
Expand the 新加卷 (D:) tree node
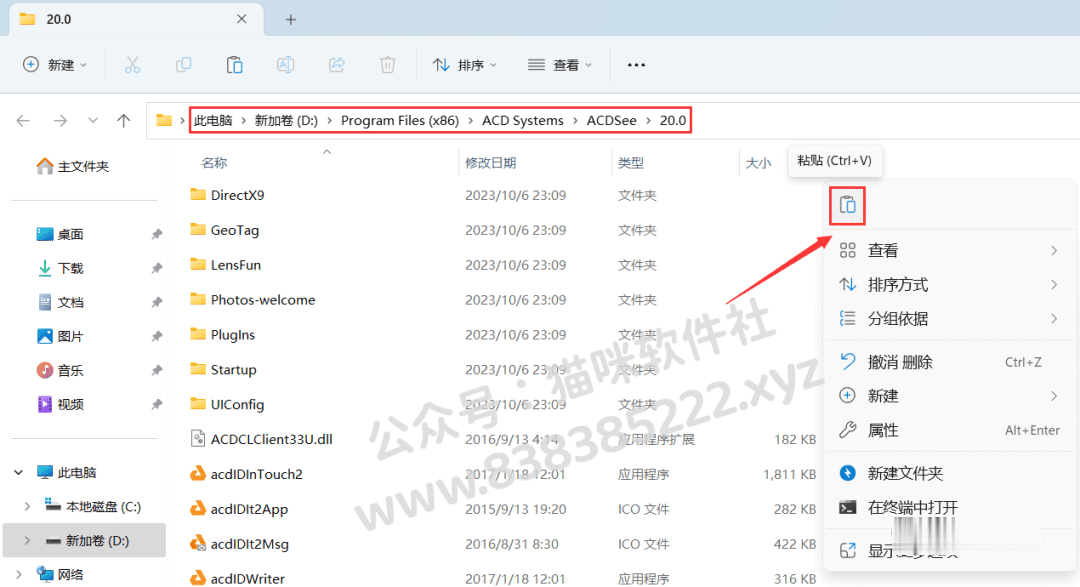pos(27,541)
